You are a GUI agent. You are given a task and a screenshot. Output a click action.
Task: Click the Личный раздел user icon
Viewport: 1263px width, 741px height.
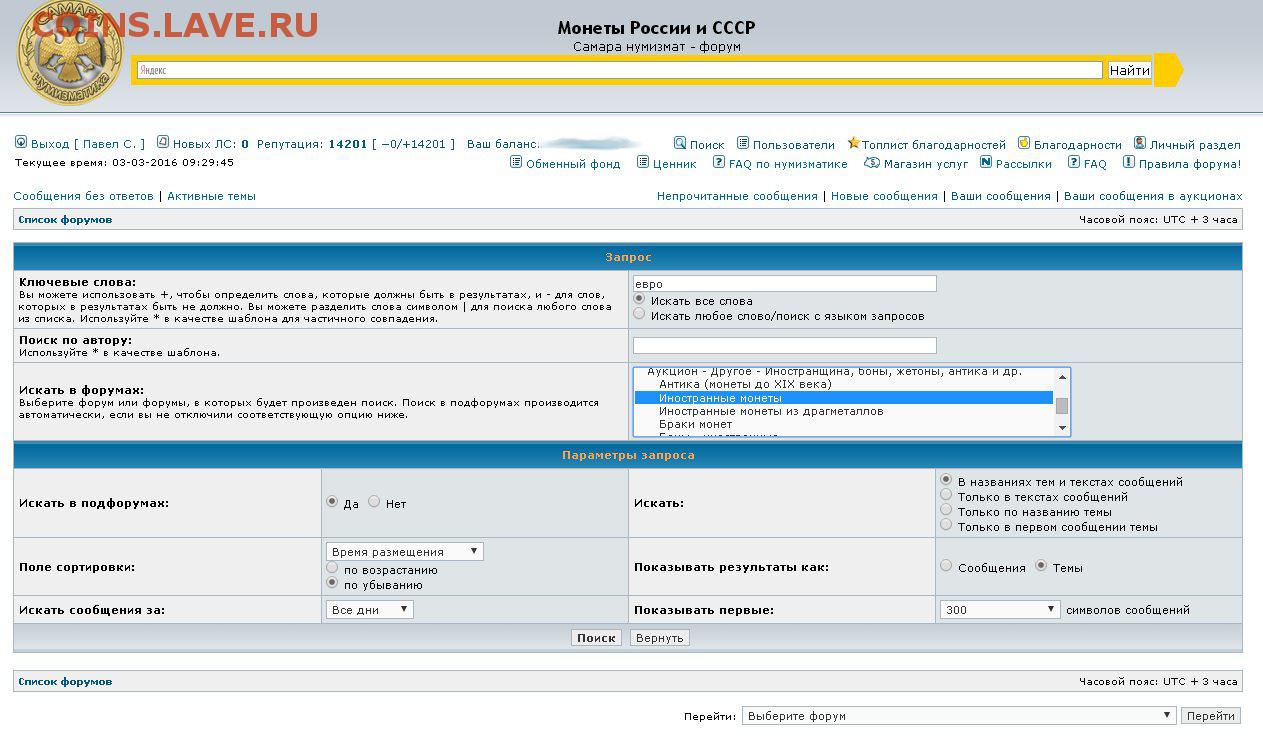tap(1140, 144)
